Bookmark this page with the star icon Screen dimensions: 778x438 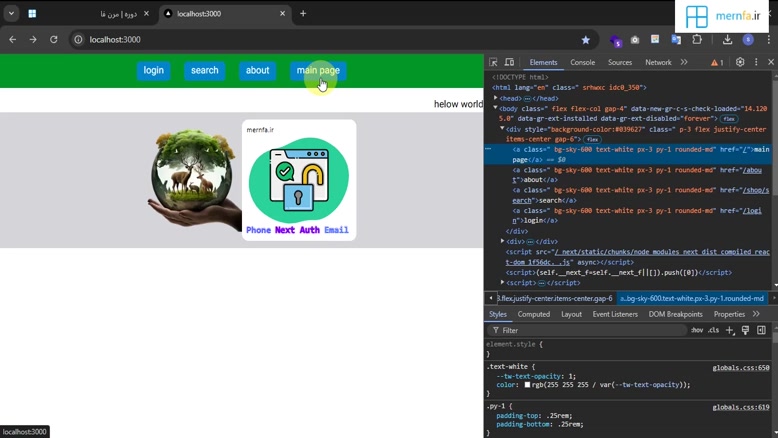tap(586, 40)
